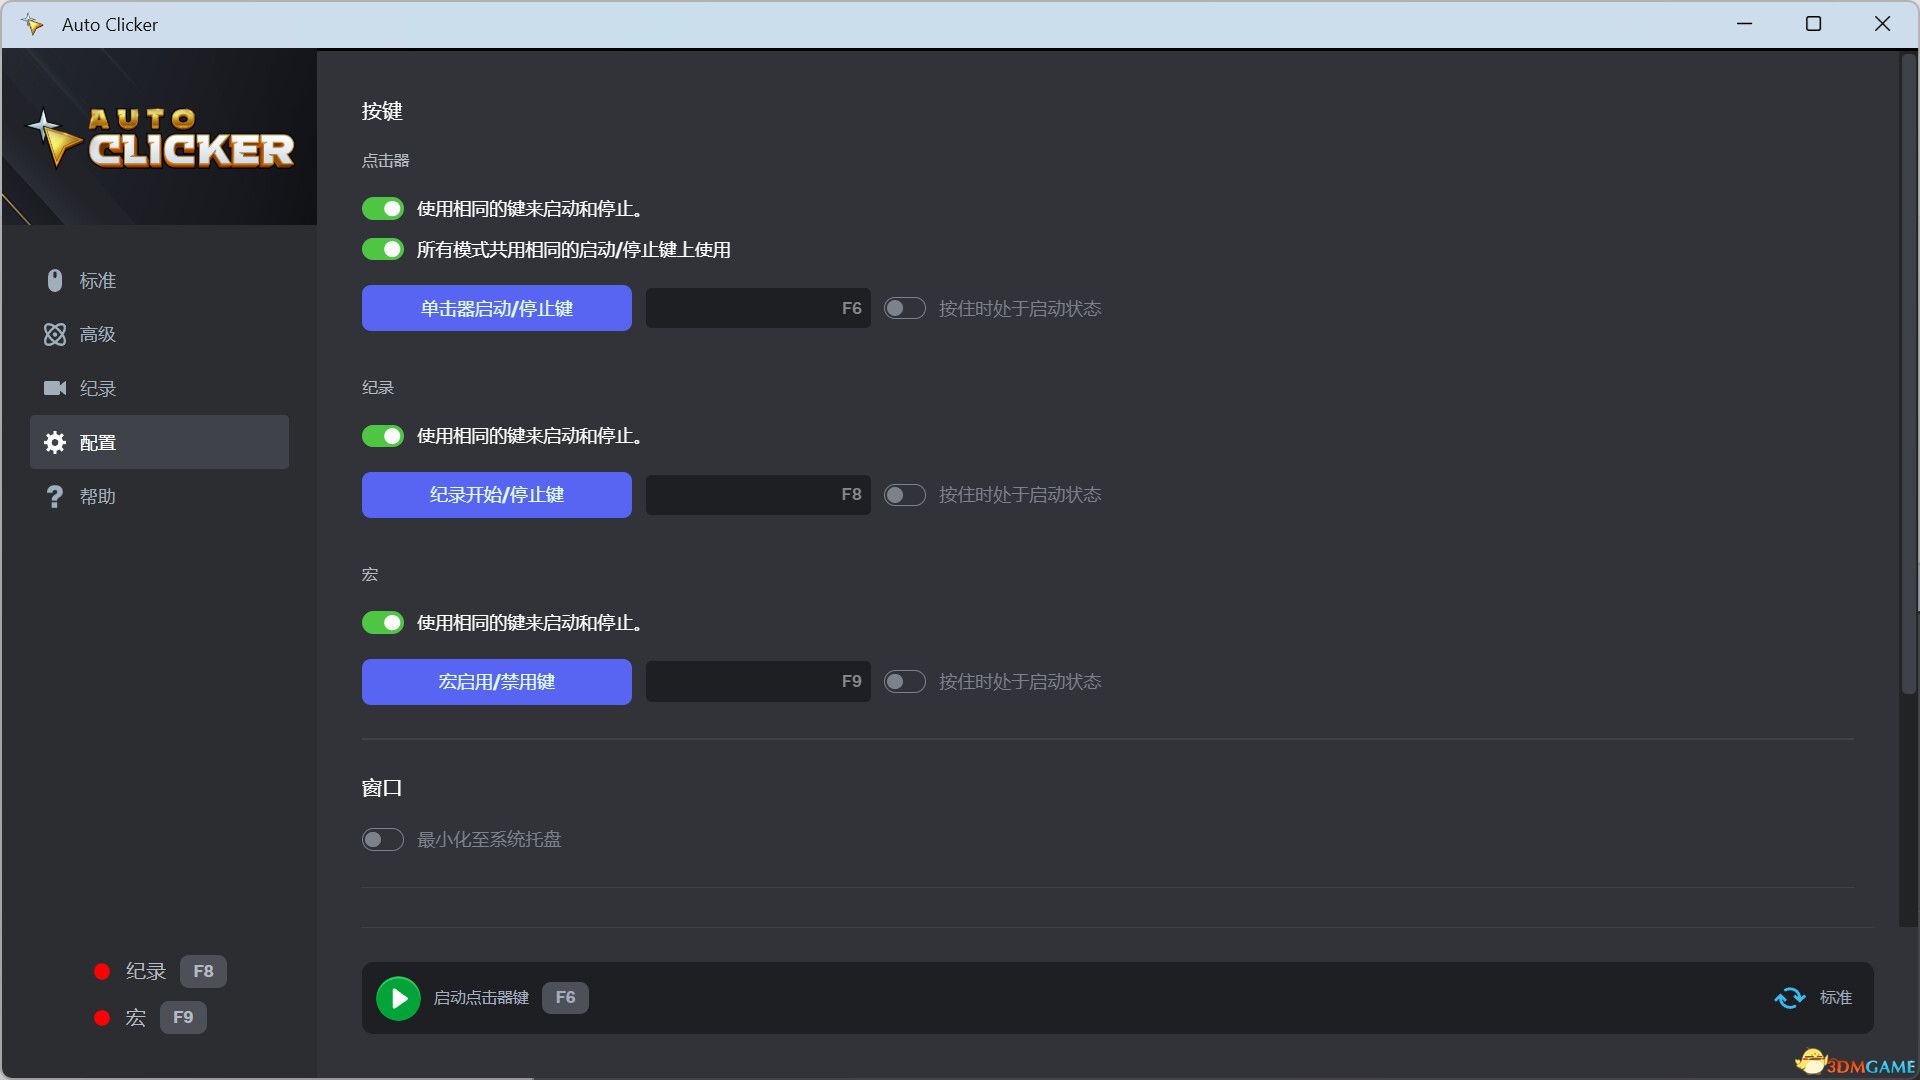This screenshot has height=1080, width=1920.
Task: Click the mouse icon for 标准 mode
Action: pyautogui.click(x=55, y=280)
